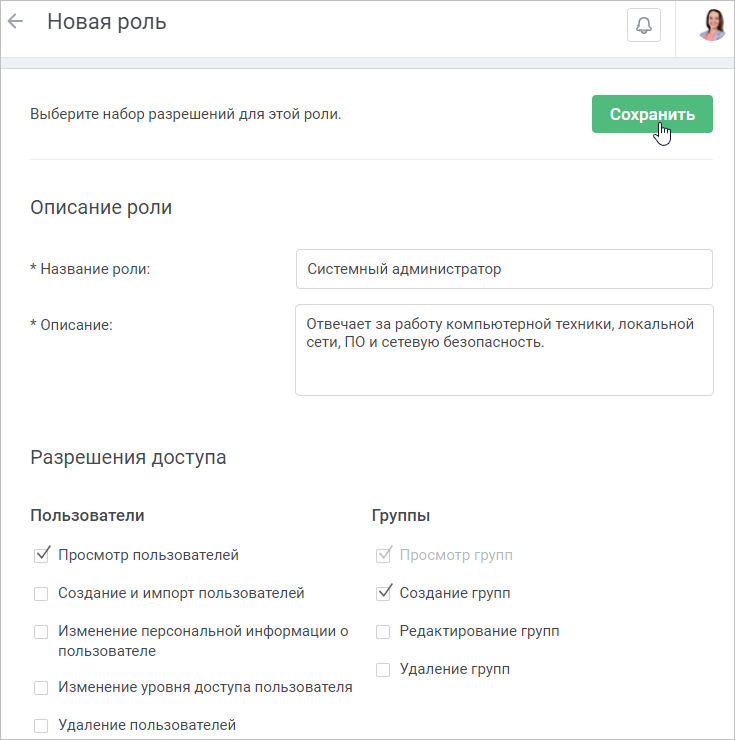
Task: Edit the Название роли text field
Action: click(504, 269)
